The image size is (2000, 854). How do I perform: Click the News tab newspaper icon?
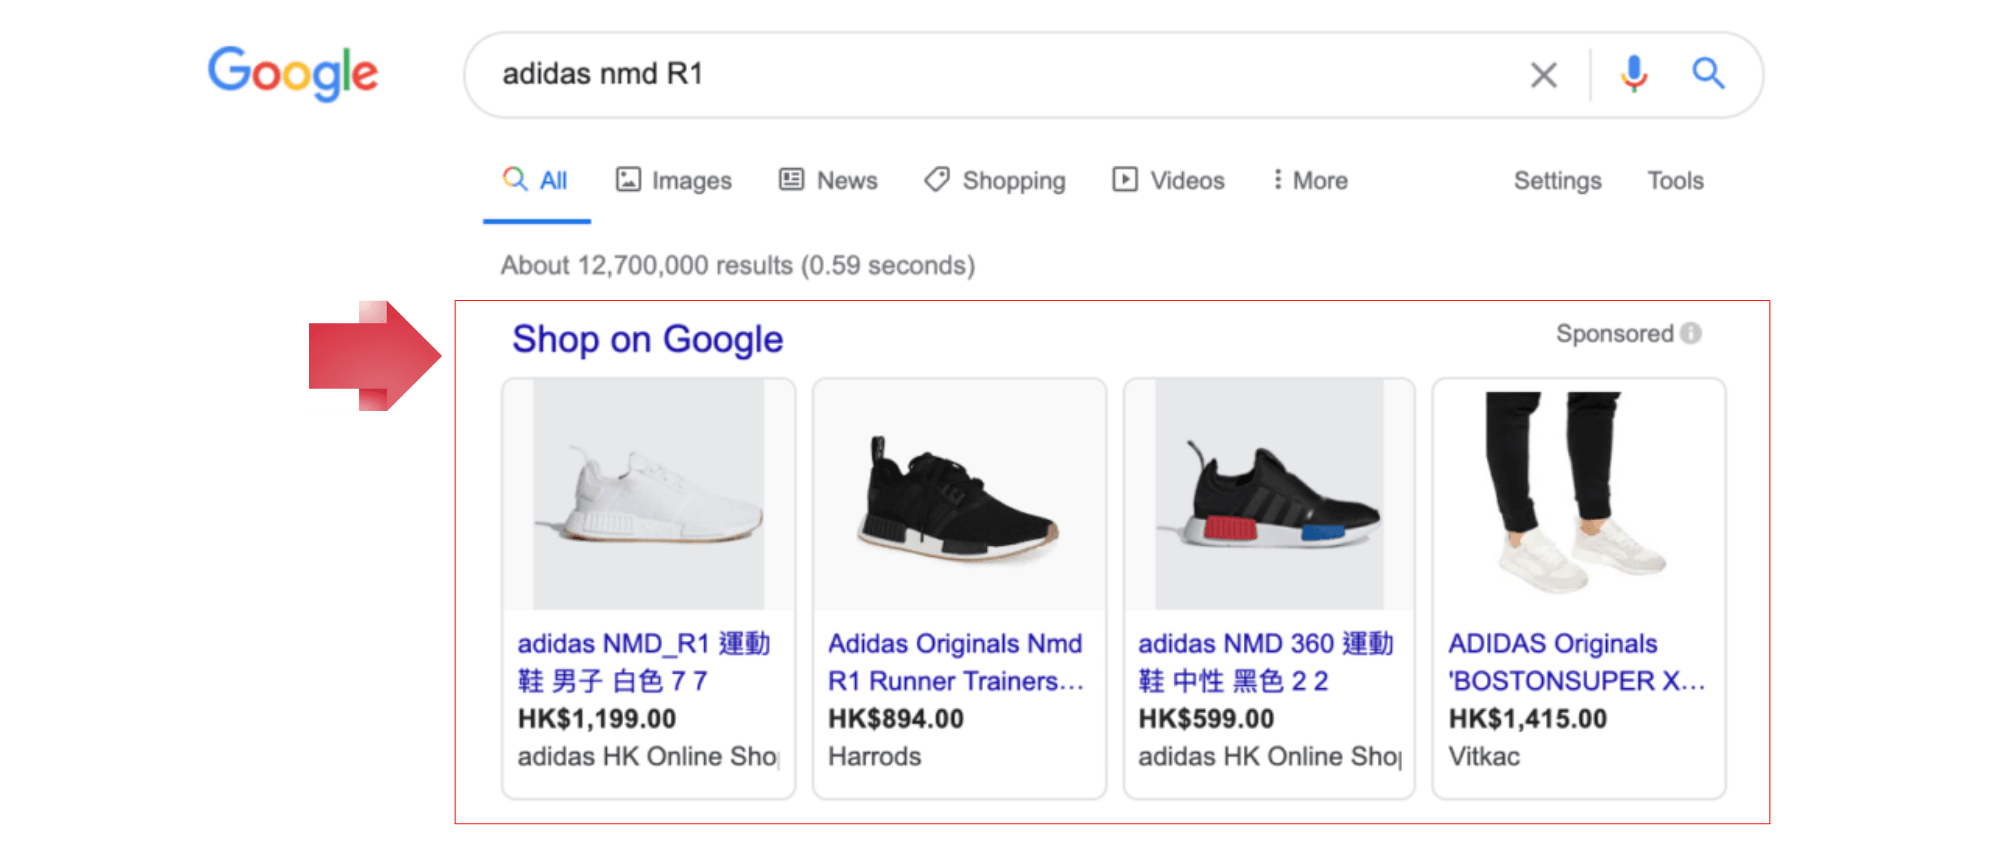(x=792, y=179)
